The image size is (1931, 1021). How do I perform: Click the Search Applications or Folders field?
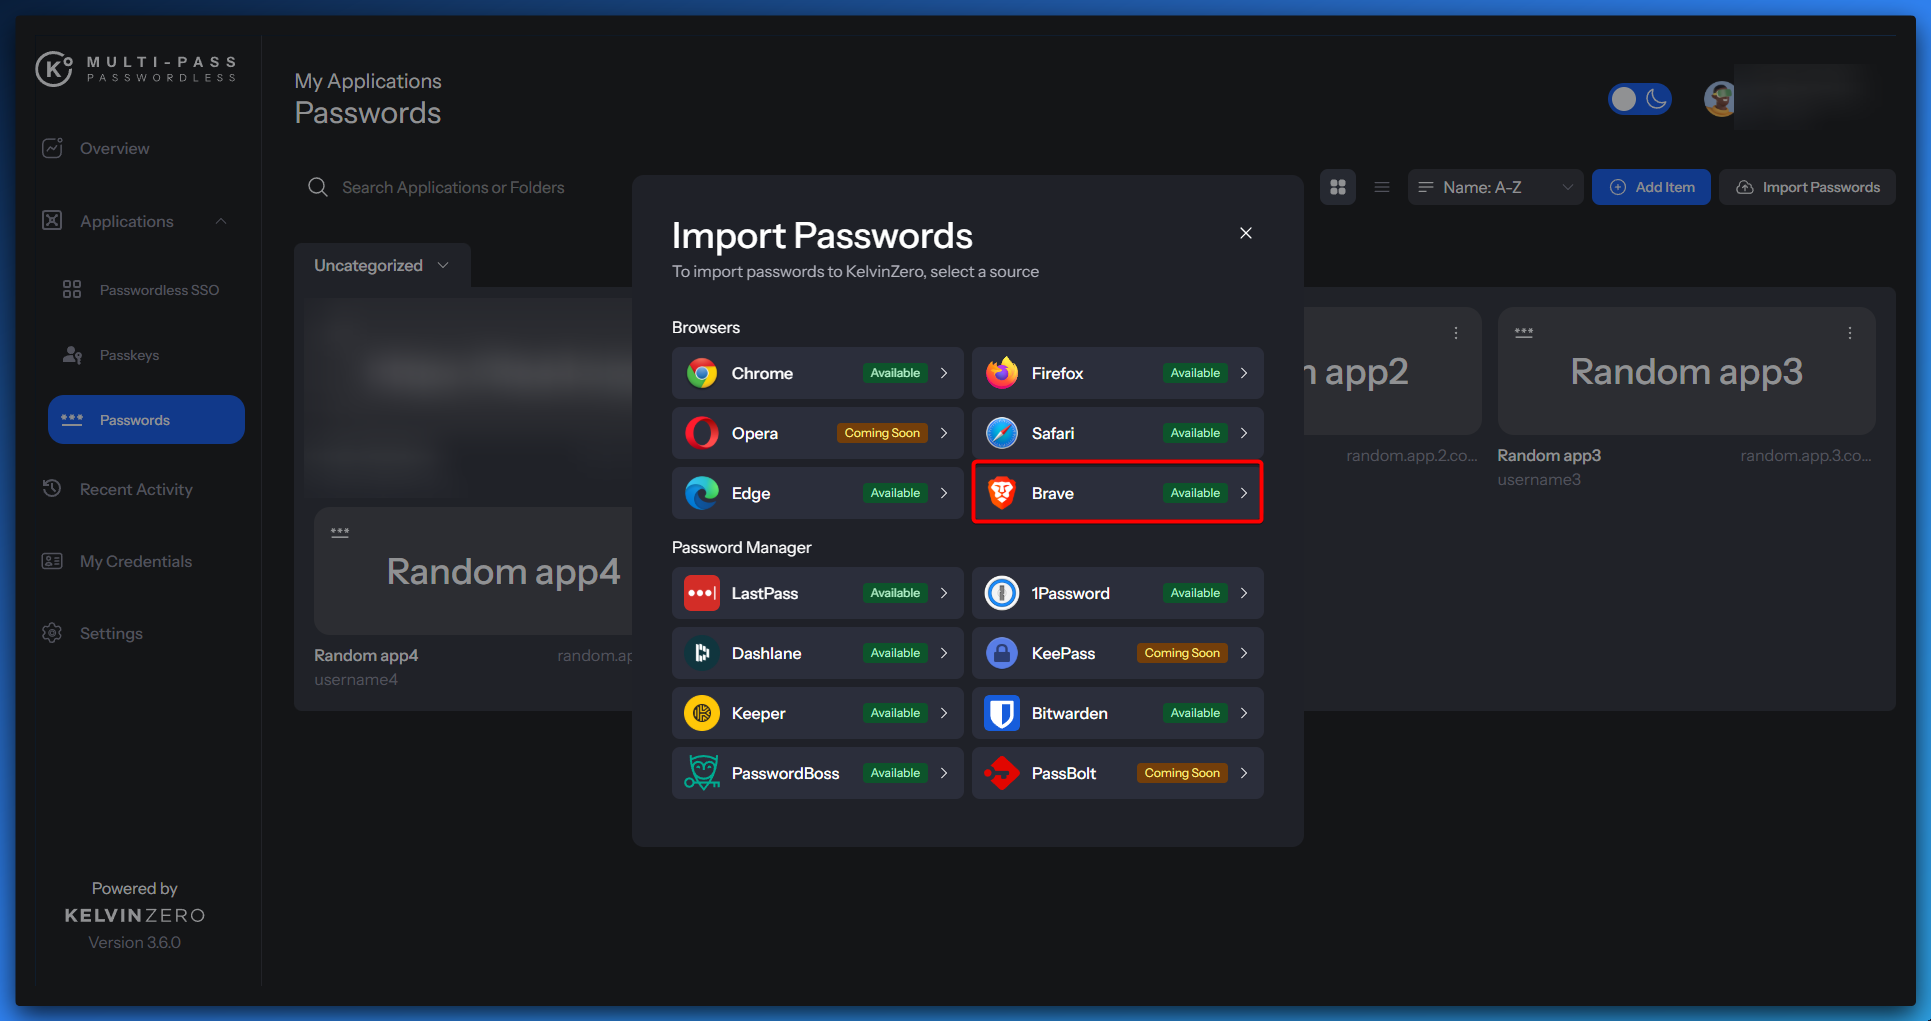click(453, 187)
